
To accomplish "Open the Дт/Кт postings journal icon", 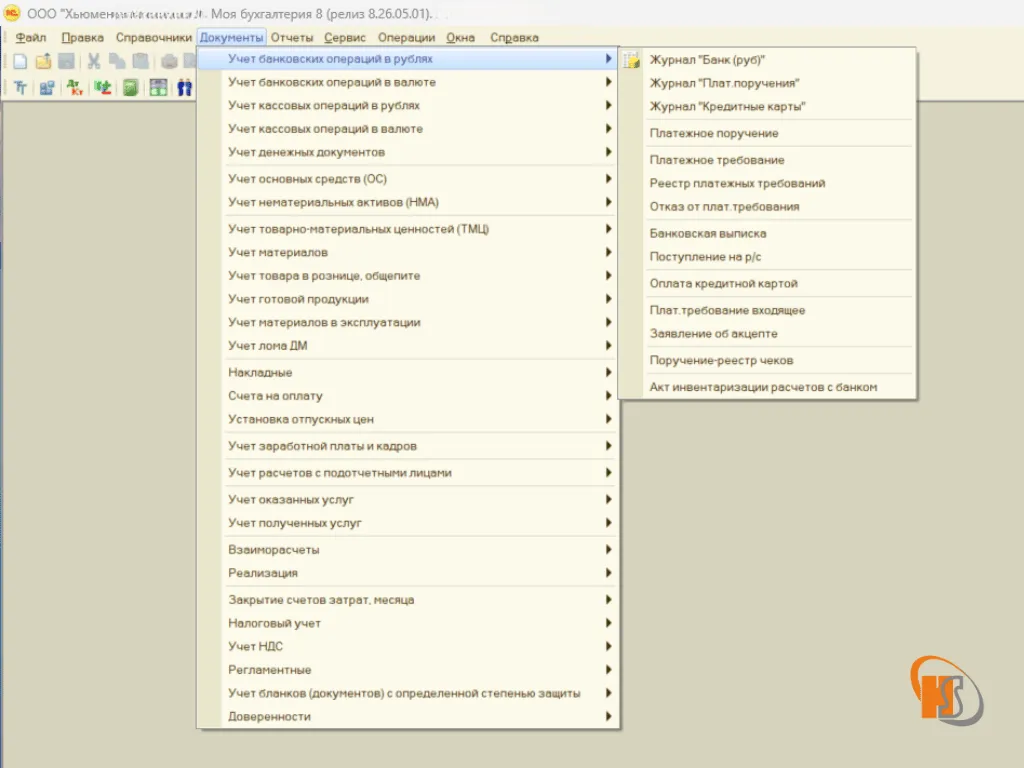I will (x=74, y=88).
